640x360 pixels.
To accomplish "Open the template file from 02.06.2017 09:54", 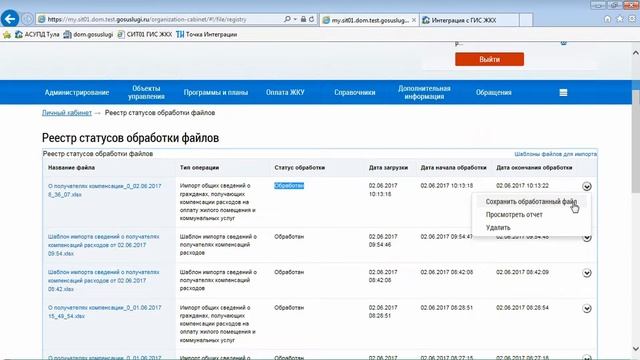I will tap(104, 245).
